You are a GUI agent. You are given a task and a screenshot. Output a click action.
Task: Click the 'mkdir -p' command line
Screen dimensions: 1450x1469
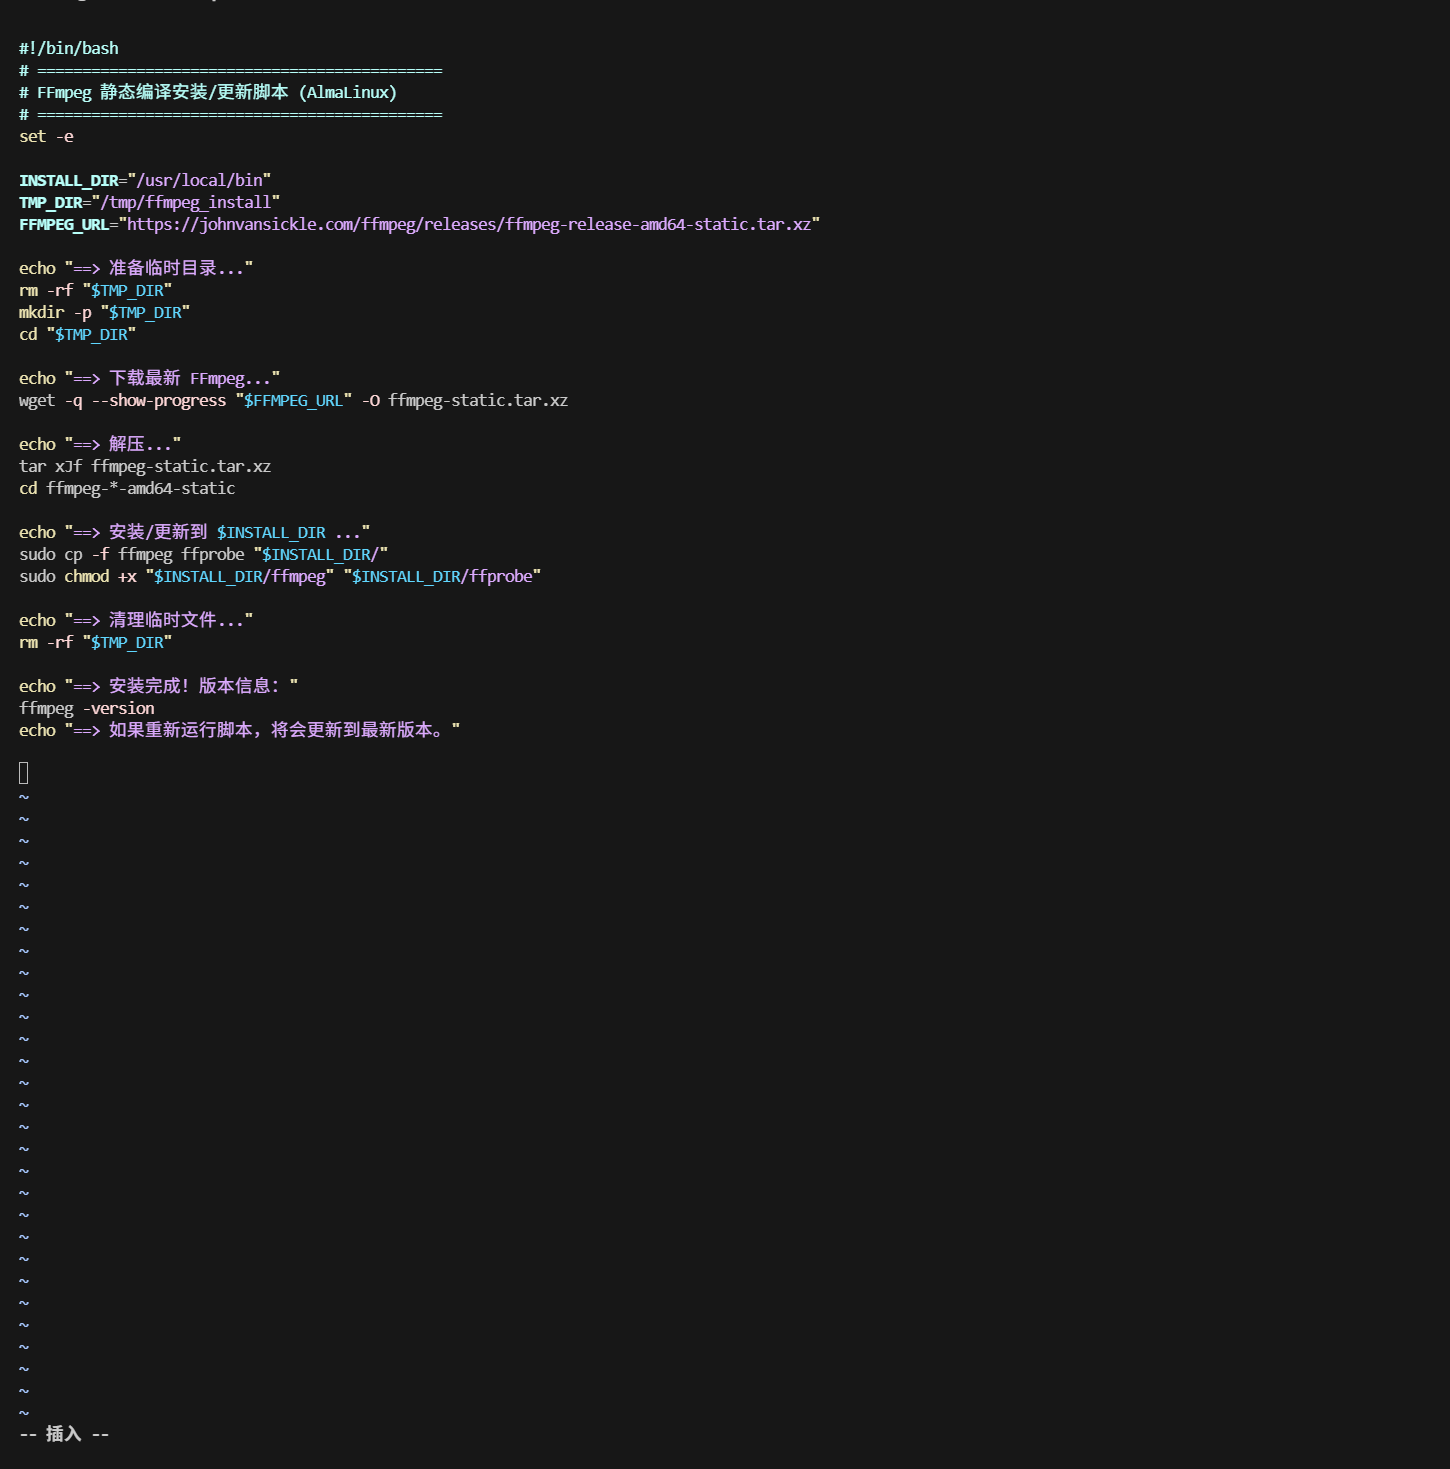point(104,312)
